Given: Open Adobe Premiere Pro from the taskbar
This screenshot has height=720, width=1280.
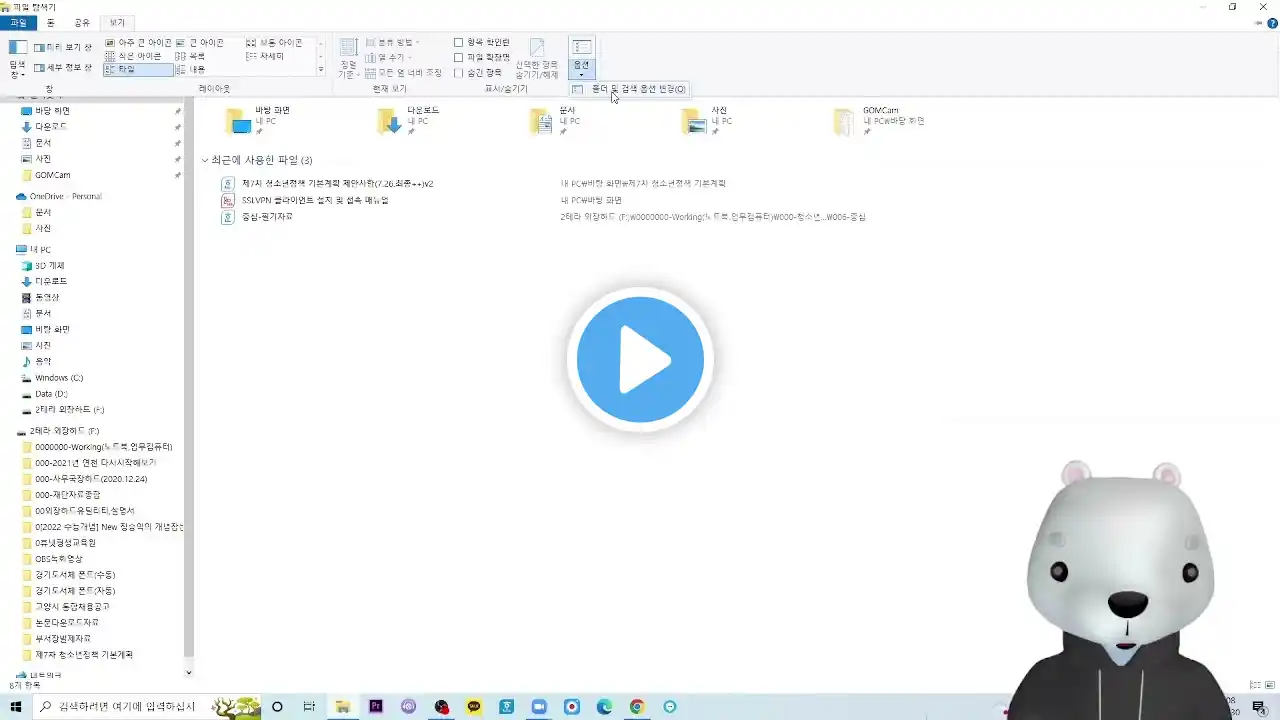Looking at the screenshot, I should (x=376, y=707).
